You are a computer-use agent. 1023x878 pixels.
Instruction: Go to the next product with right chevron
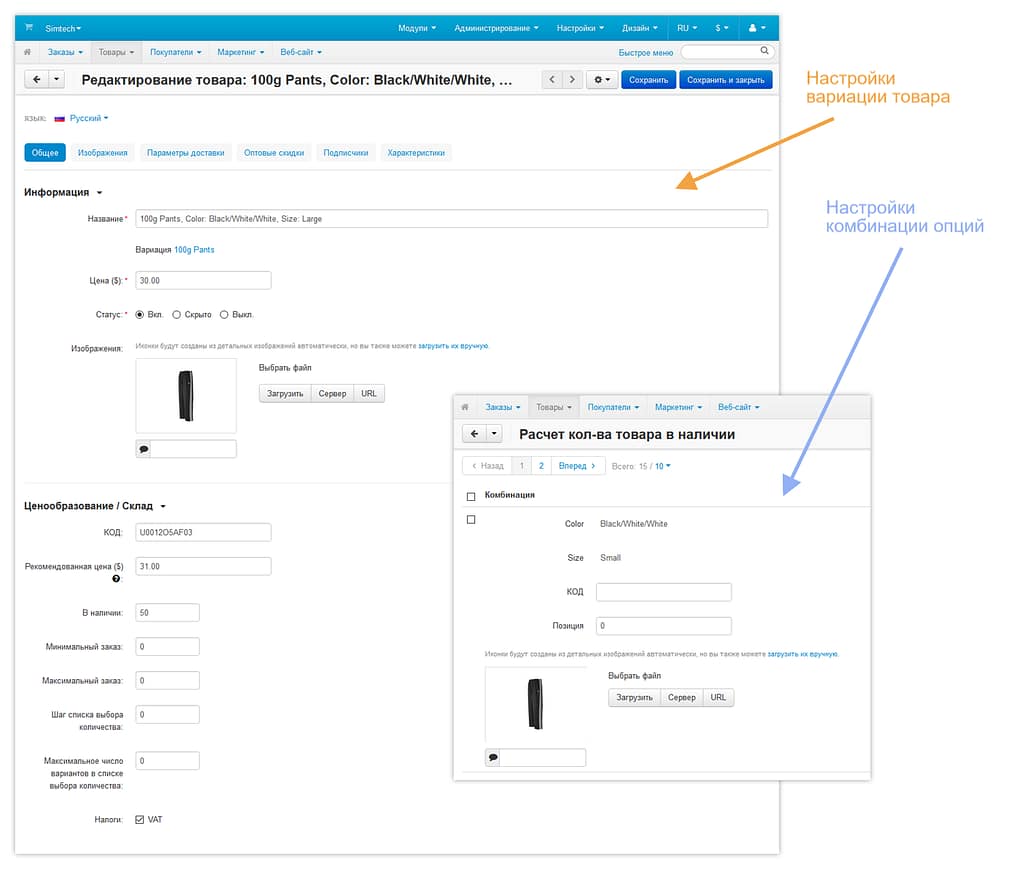pos(572,80)
